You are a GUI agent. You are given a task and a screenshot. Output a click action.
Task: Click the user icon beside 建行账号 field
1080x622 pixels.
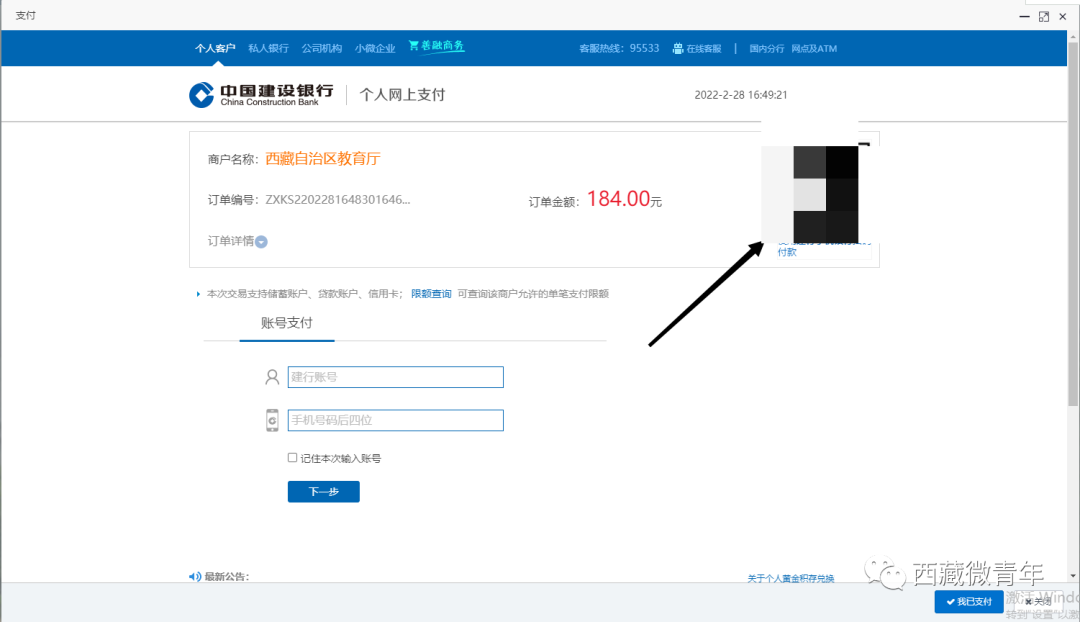[271, 377]
